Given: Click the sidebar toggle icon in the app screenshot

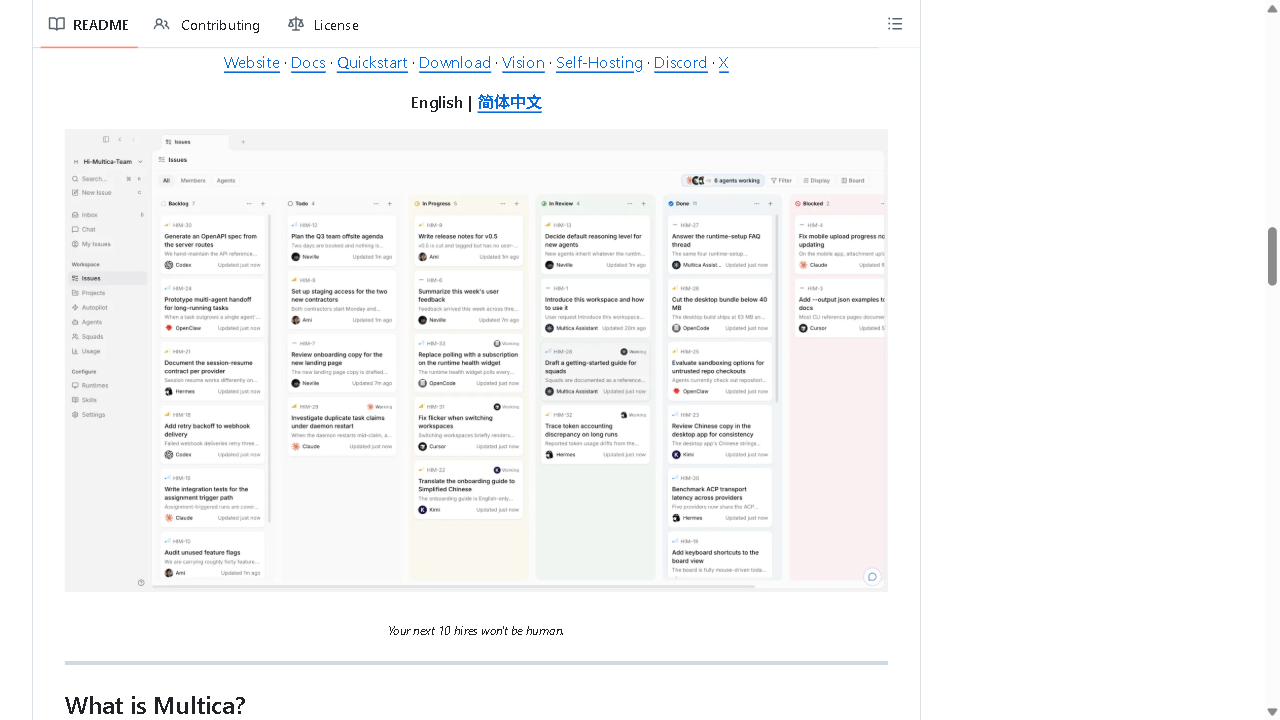Looking at the screenshot, I should coord(106,140).
